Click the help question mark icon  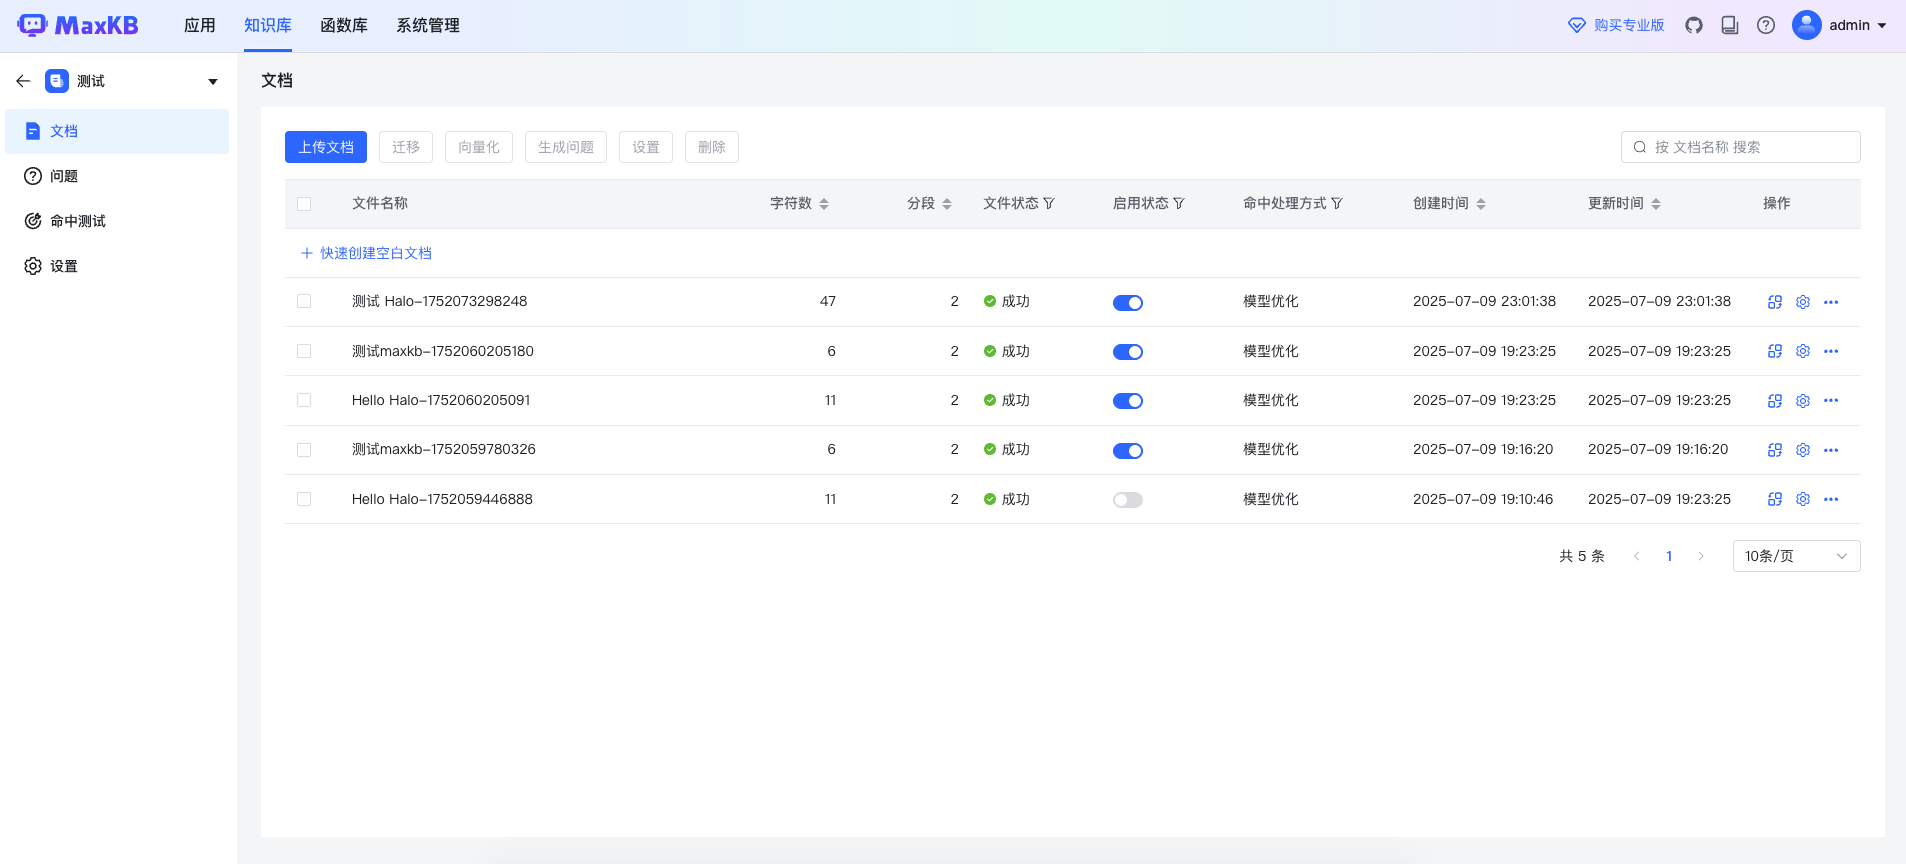(1766, 25)
